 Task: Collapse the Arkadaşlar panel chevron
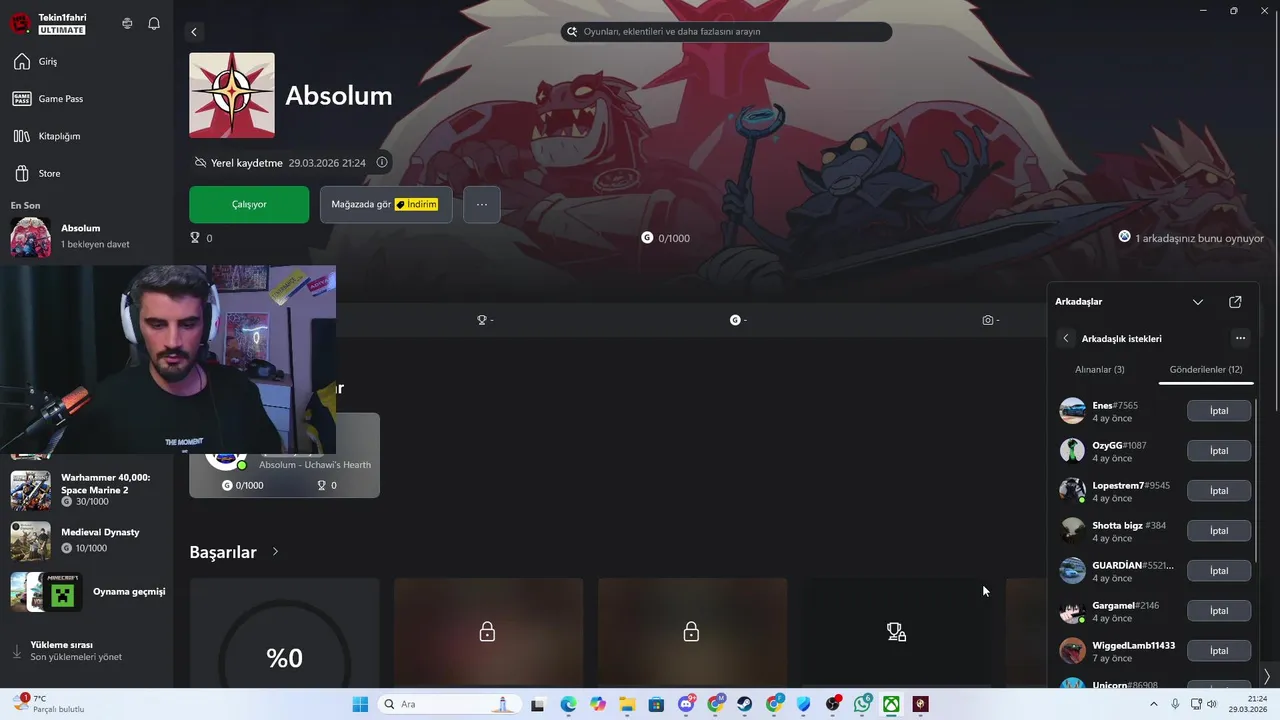1198,302
